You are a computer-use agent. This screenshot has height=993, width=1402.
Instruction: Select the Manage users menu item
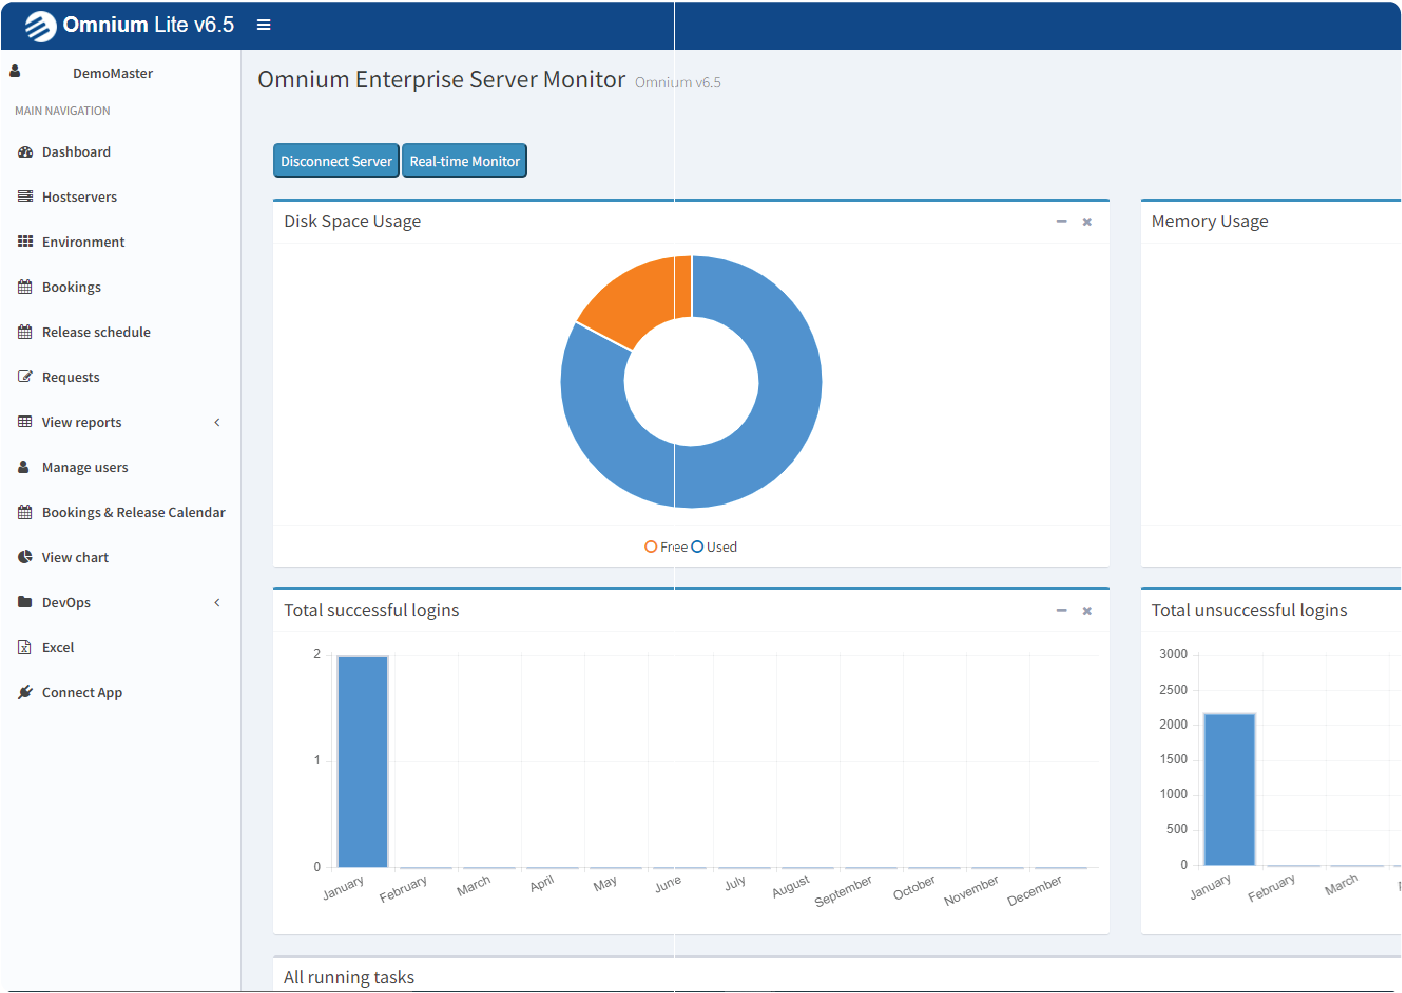pos(120,467)
